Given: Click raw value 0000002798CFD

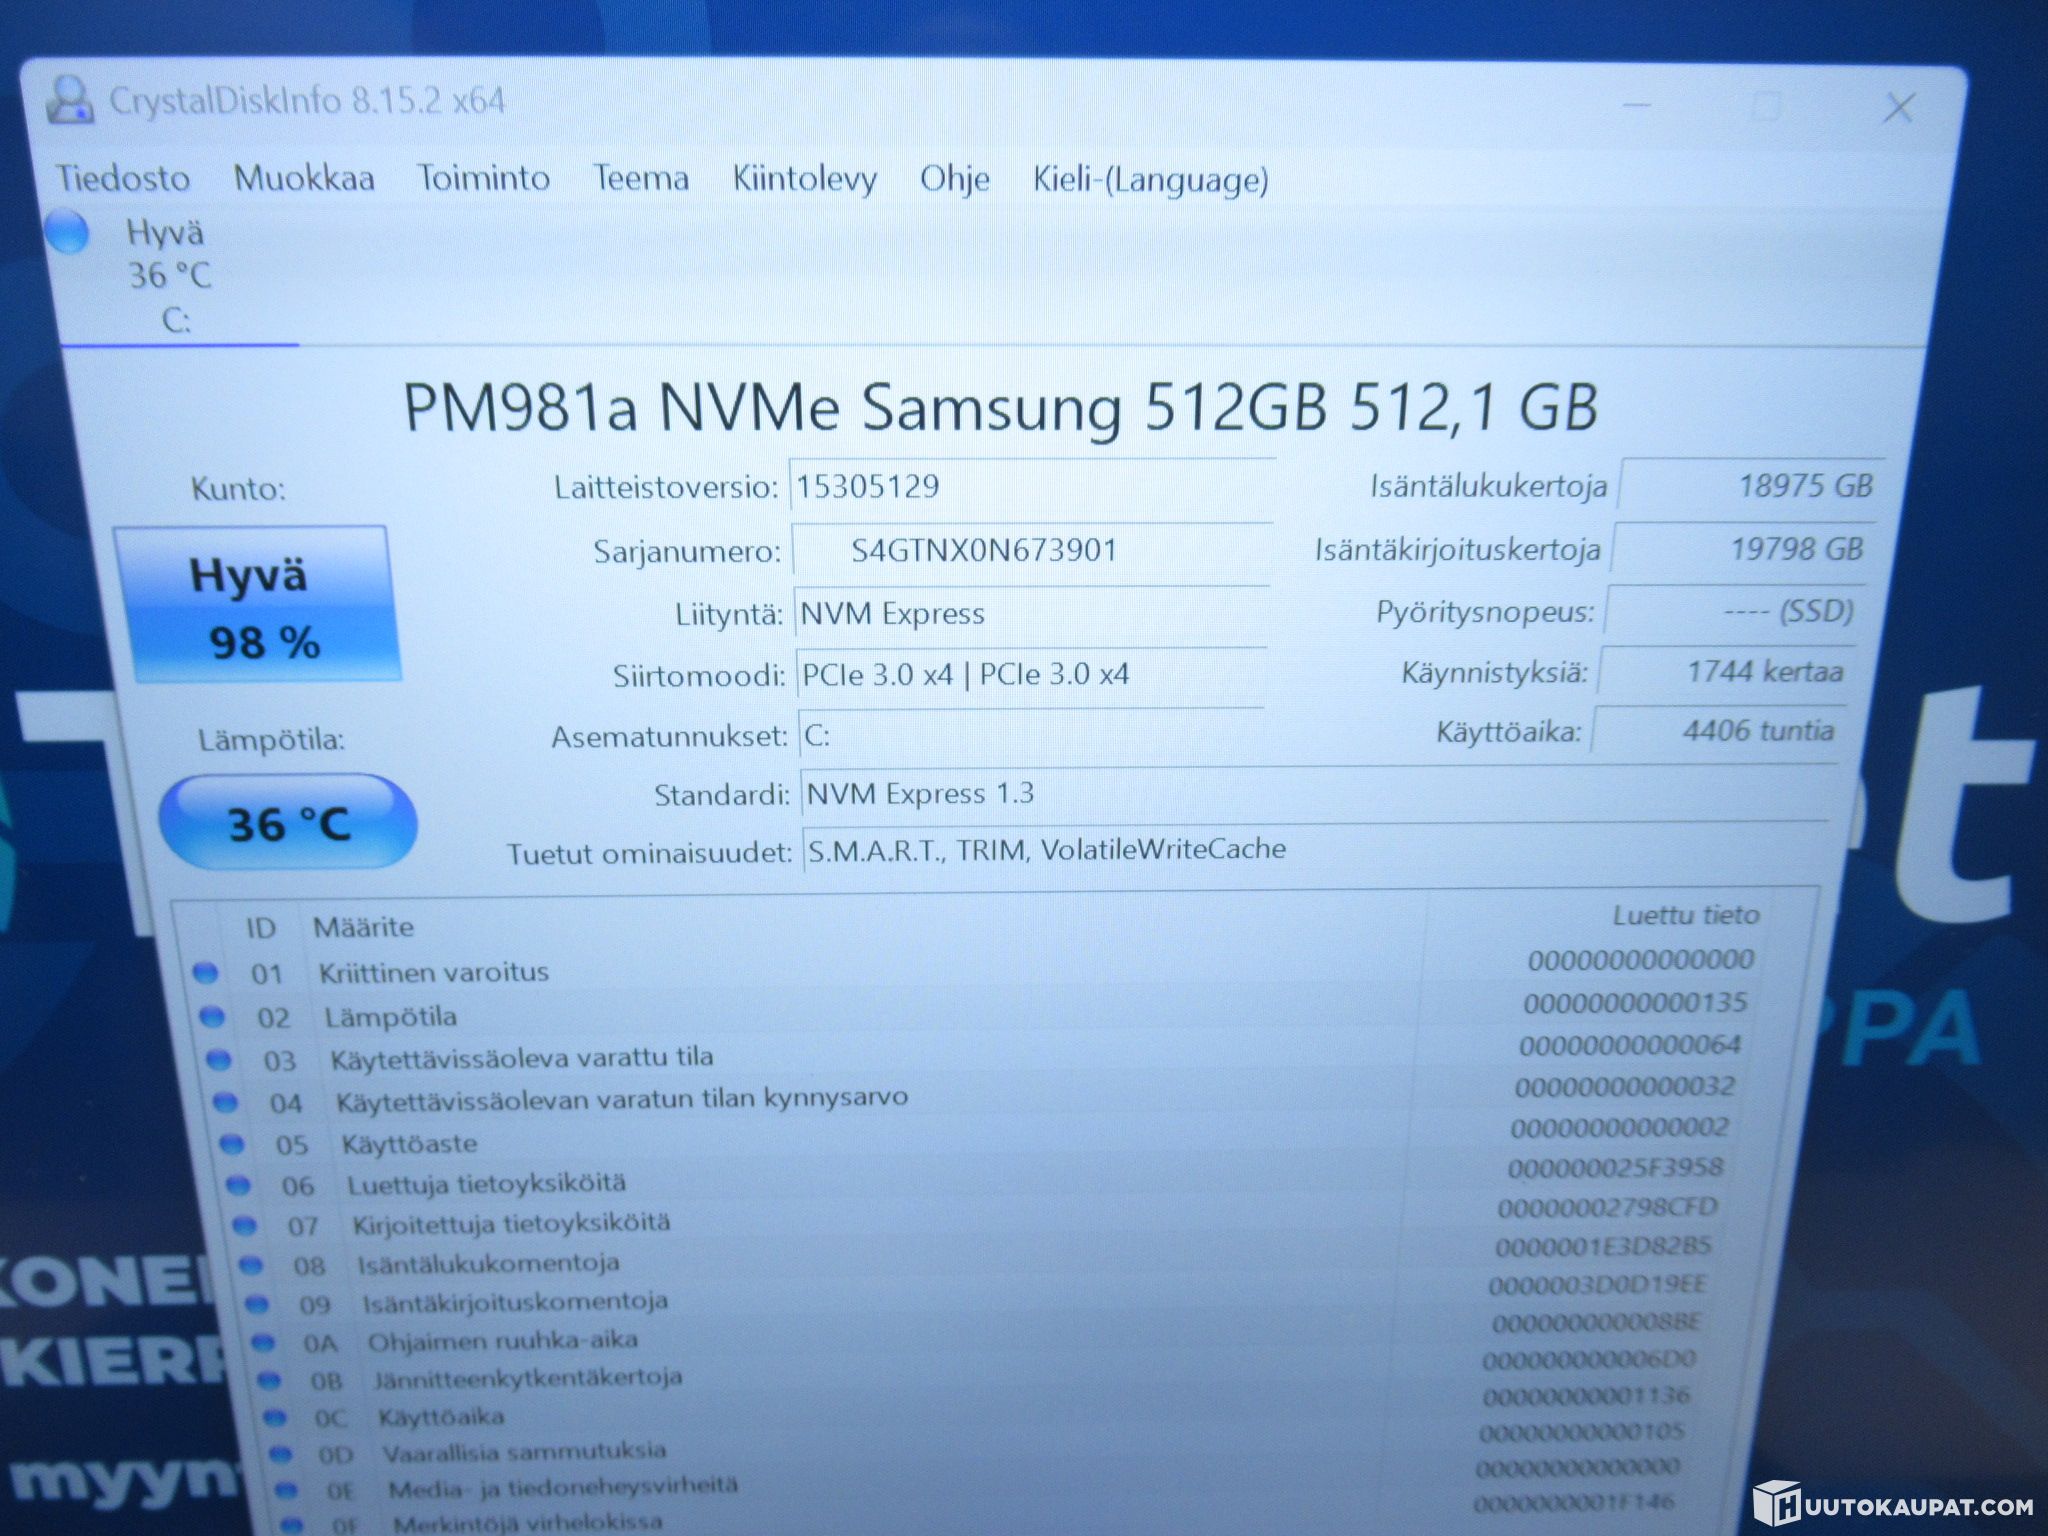Looking at the screenshot, I should point(1608,1207).
